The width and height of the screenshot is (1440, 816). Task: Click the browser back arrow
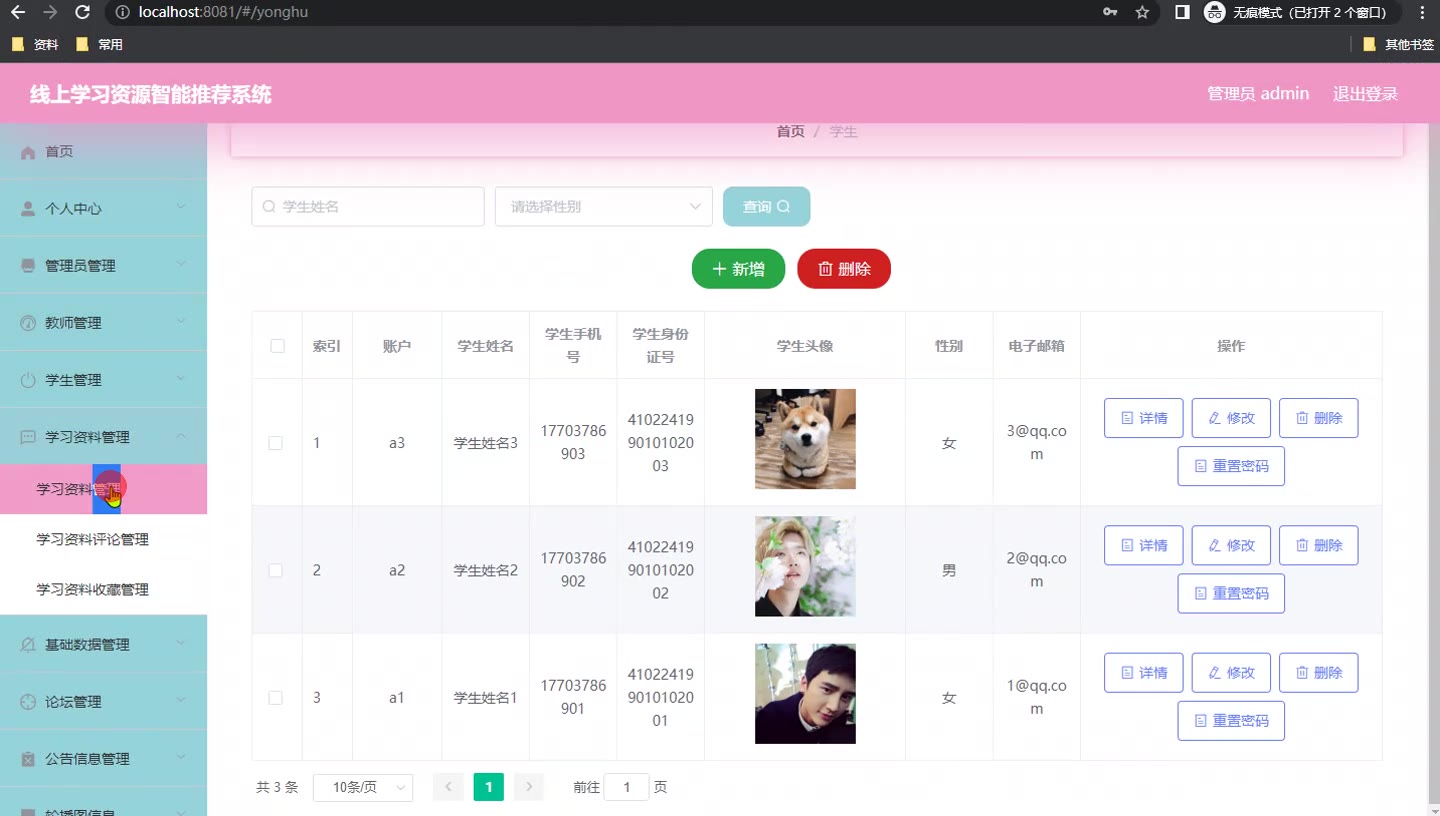tap(17, 12)
